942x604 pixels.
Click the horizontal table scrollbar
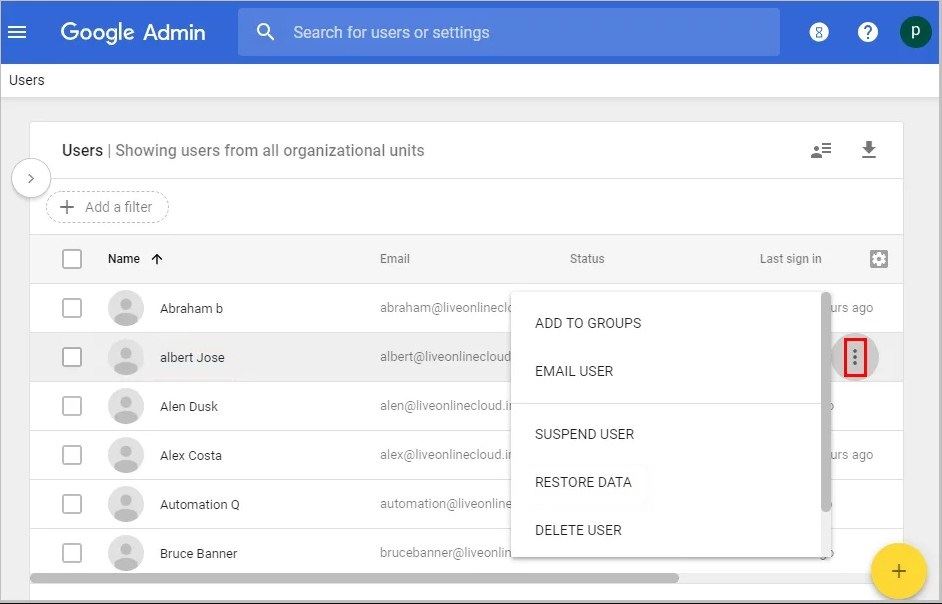[x=354, y=578]
